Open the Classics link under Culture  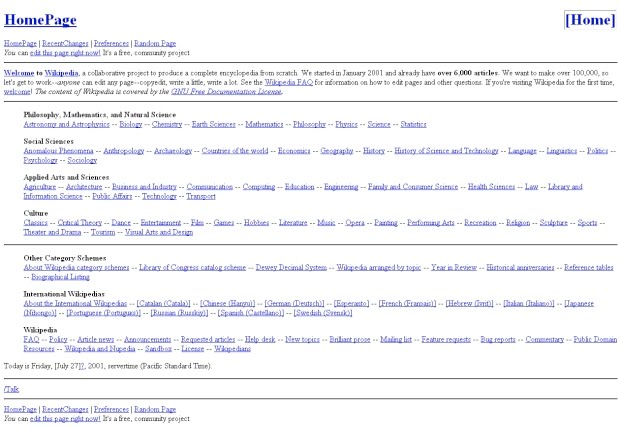(36, 223)
